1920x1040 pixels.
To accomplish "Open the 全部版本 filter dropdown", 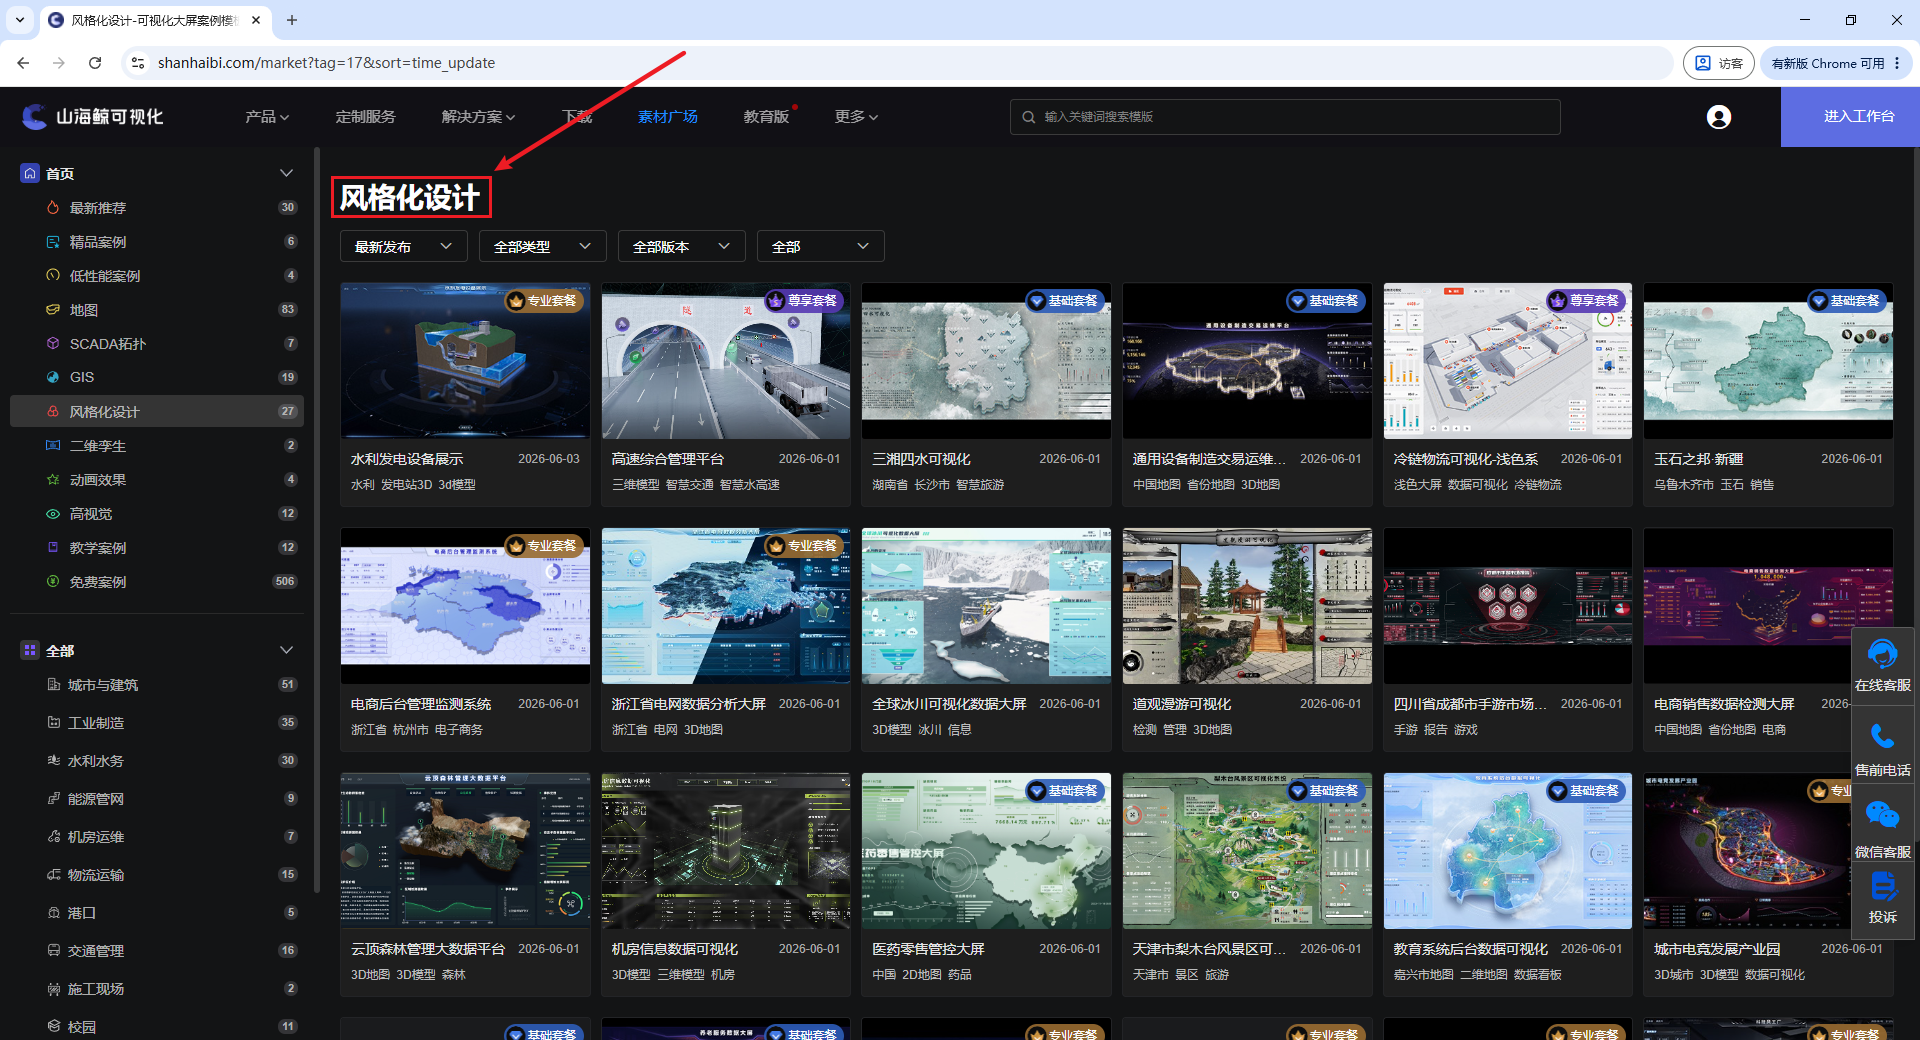I will coord(682,247).
